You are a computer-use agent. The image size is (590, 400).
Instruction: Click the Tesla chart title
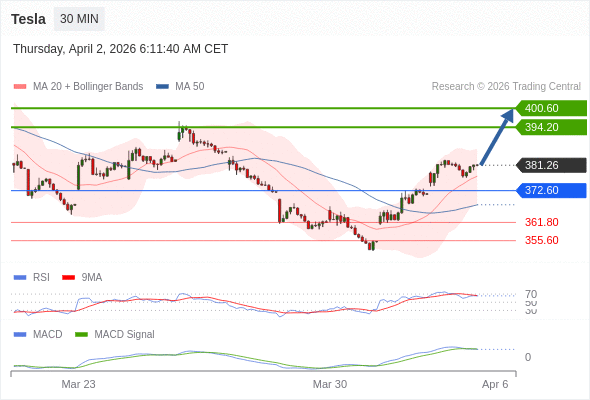click(x=29, y=19)
